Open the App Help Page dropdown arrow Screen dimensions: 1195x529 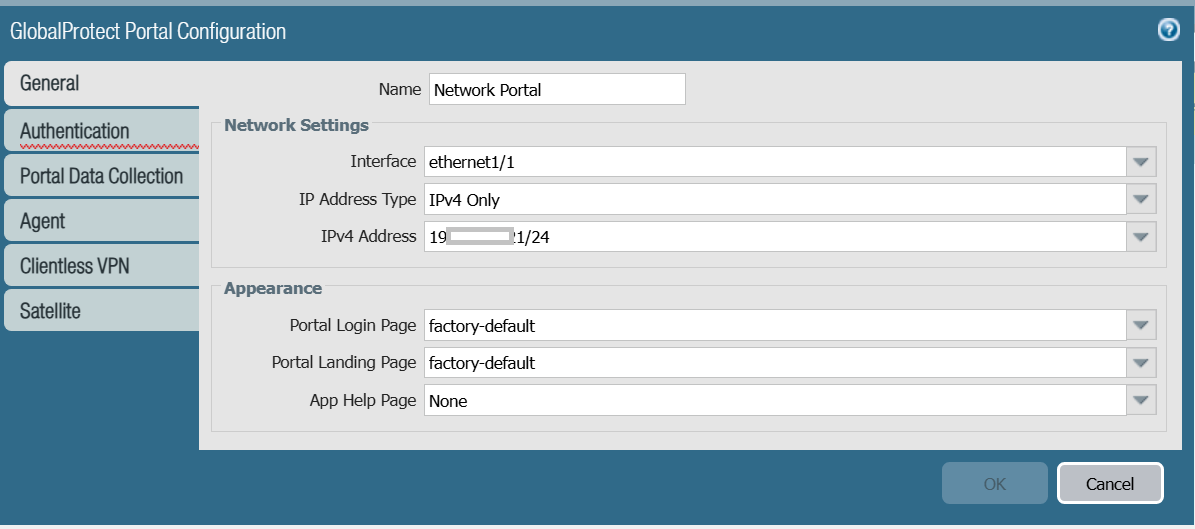point(1141,401)
